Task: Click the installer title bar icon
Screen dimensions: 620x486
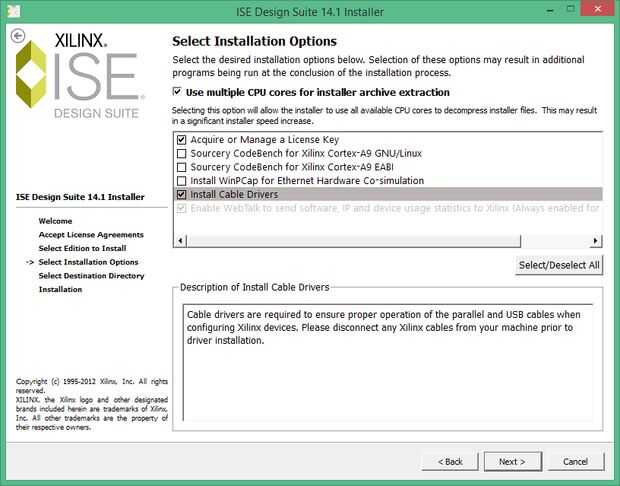Action: pyautogui.click(x=13, y=11)
